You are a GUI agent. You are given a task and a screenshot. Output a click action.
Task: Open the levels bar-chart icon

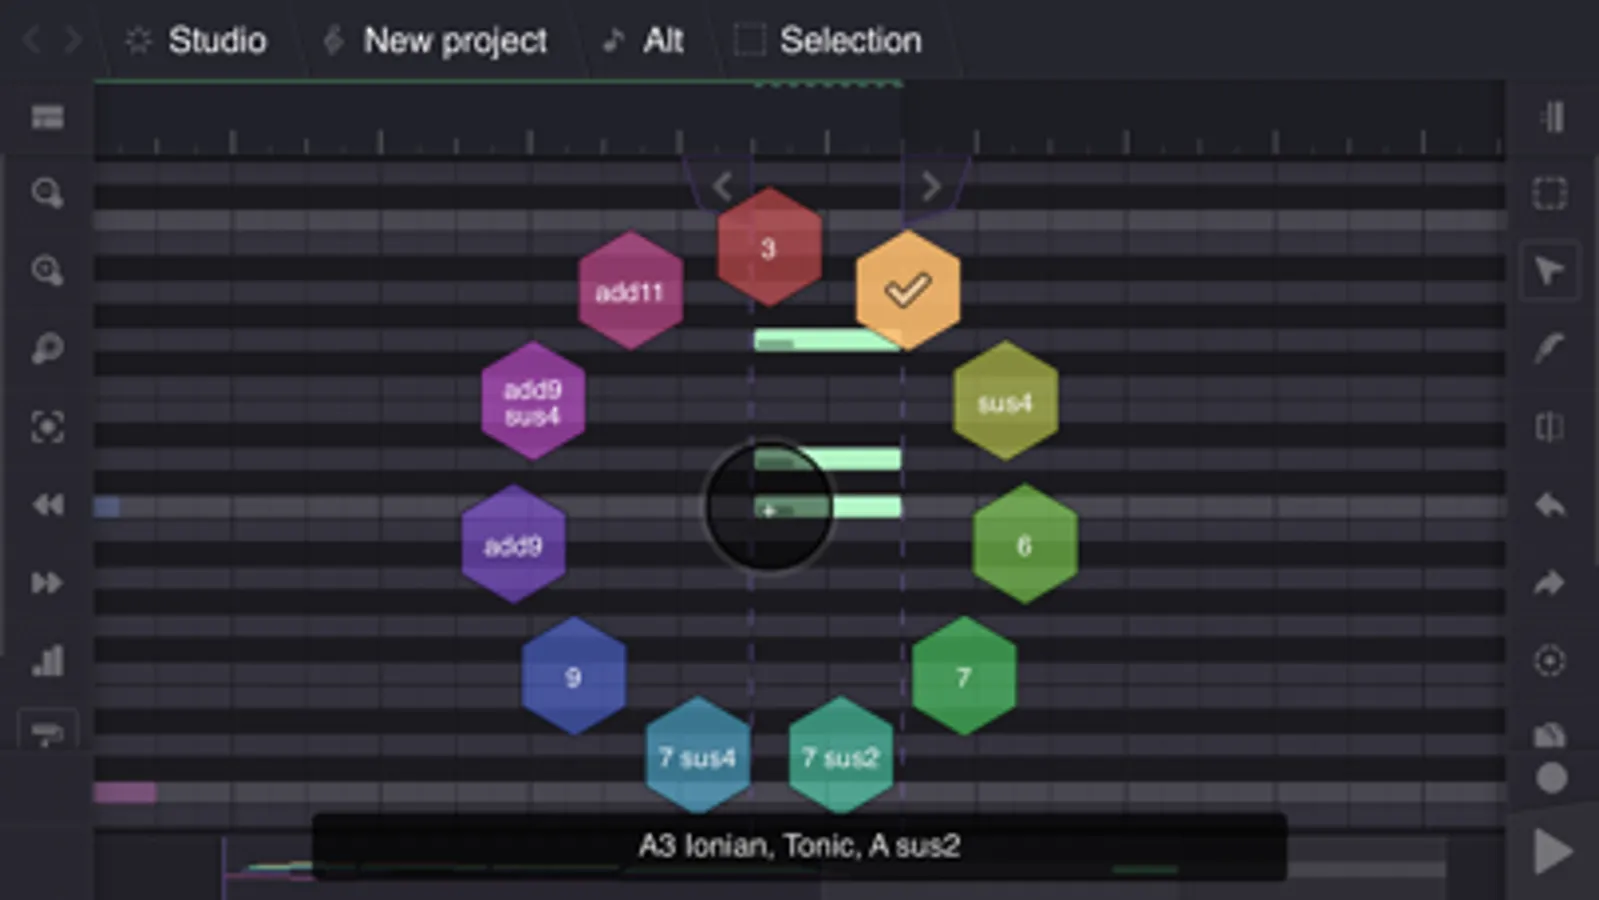(45, 660)
